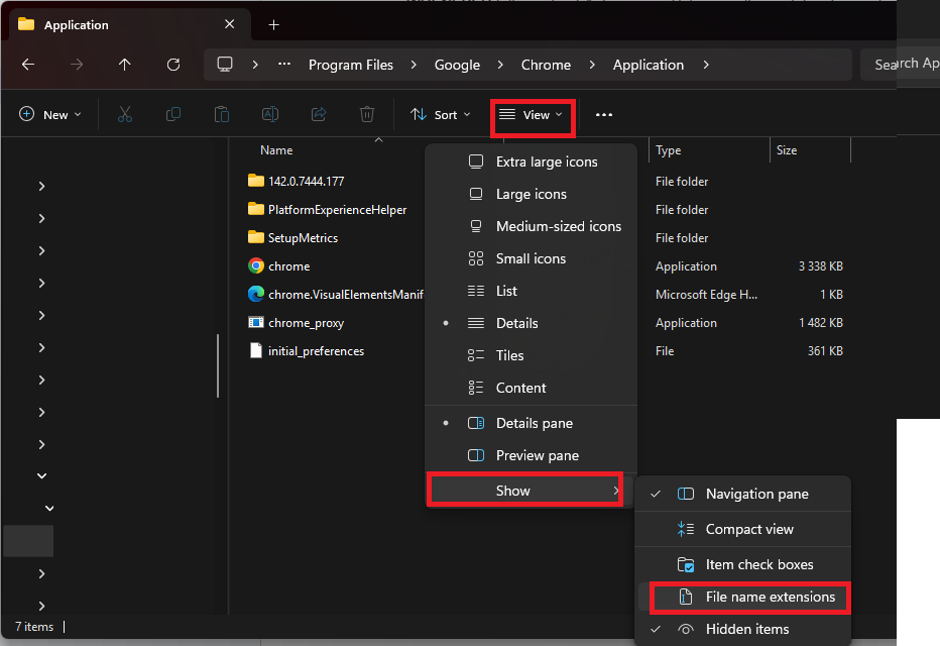This screenshot has width=940, height=646.
Task: Navigate to Google breadcrumb
Action: click(x=457, y=65)
